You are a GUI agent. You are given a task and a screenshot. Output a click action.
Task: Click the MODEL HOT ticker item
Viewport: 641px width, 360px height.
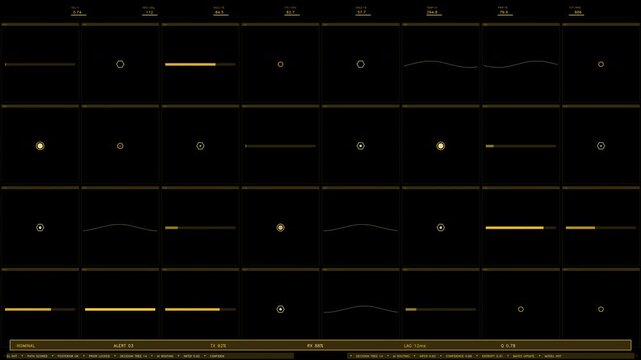tap(553, 356)
